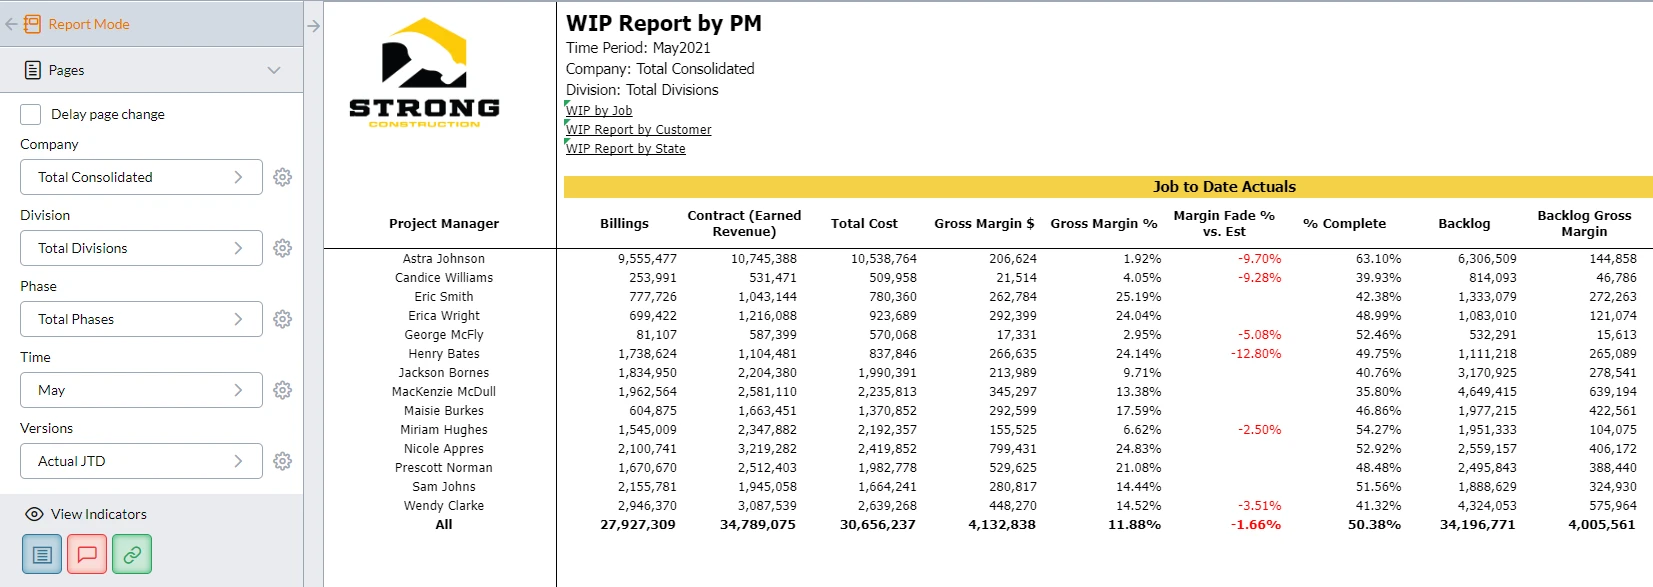The image size is (1653, 587).
Task: Select the George McFly row name
Action: coord(444,335)
